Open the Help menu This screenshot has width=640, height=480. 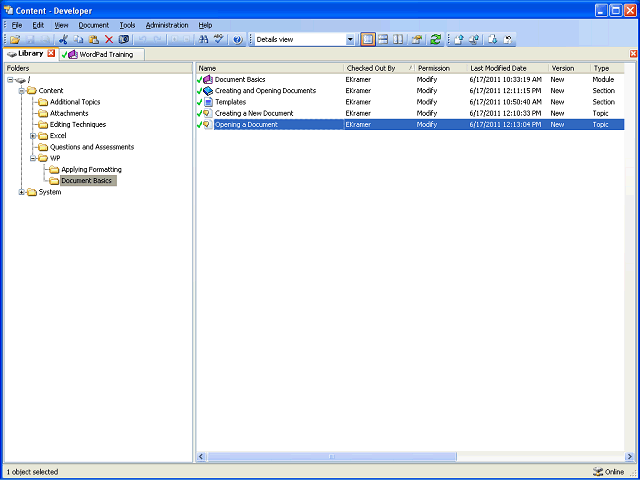[x=205, y=25]
